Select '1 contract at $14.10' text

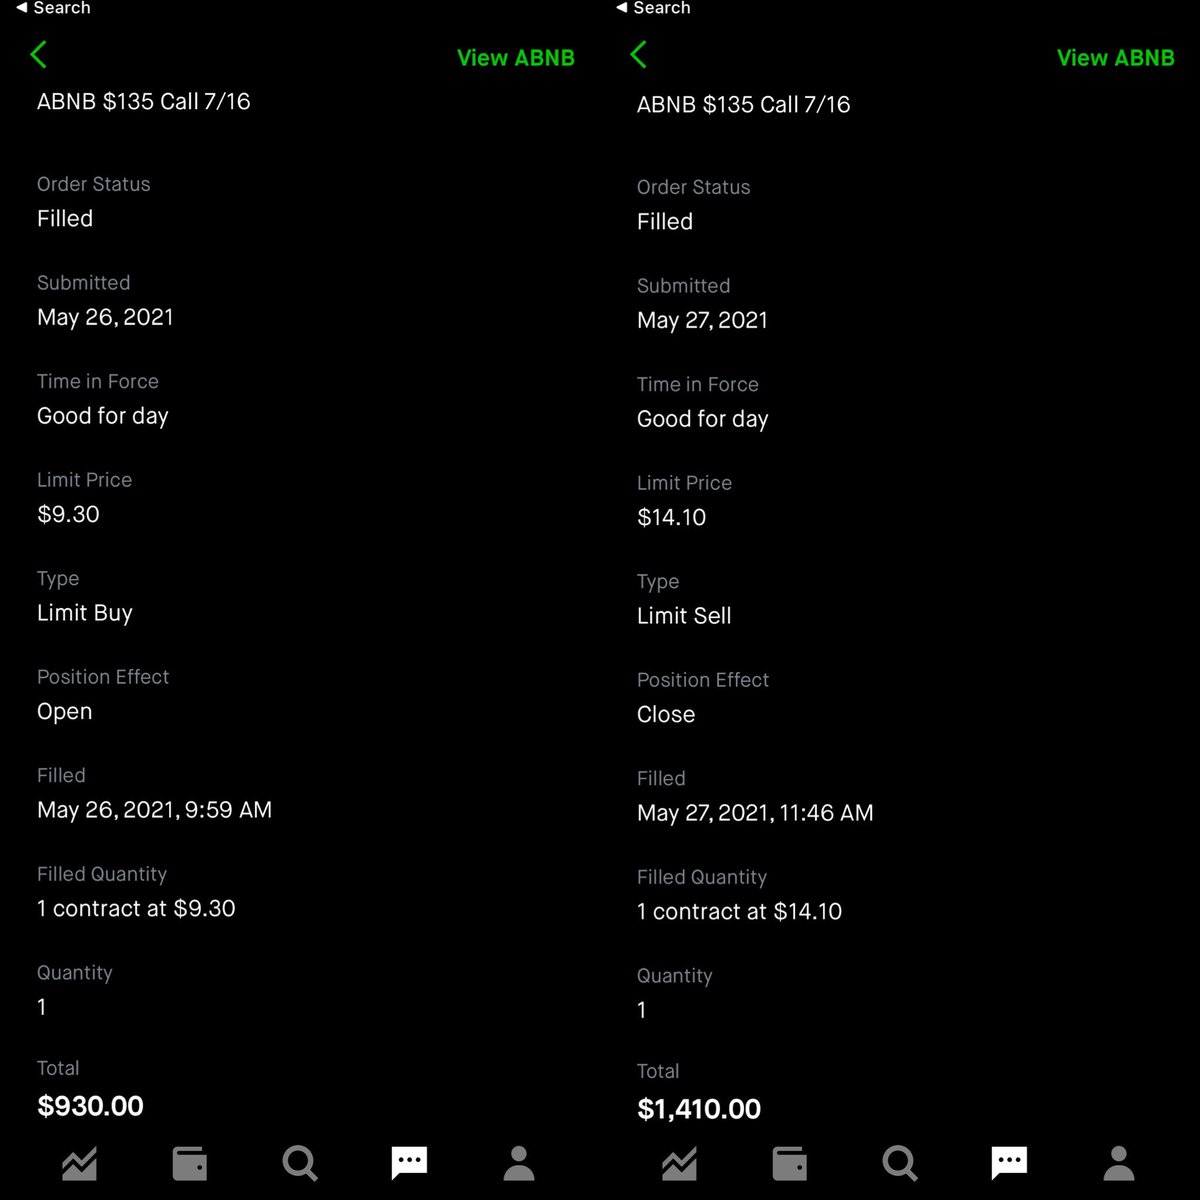740,911
